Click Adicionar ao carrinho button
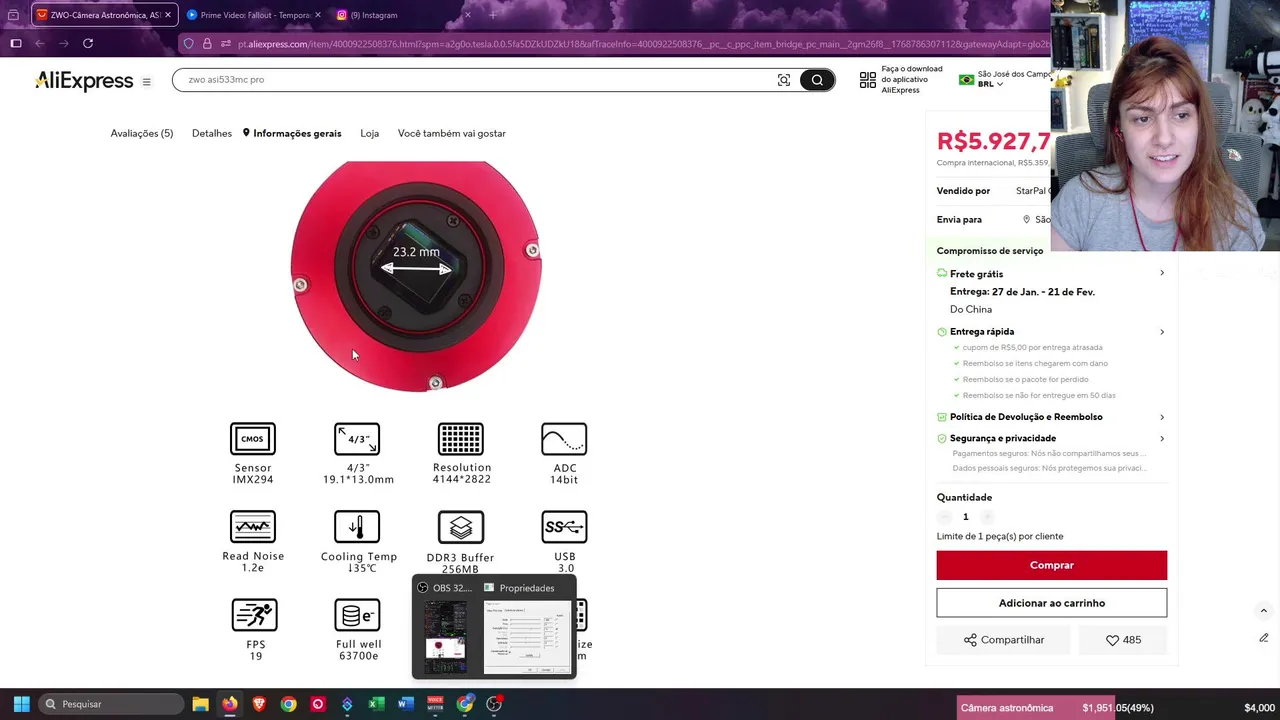Image resolution: width=1280 pixels, height=720 pixels. click(x=1052, y=603)
